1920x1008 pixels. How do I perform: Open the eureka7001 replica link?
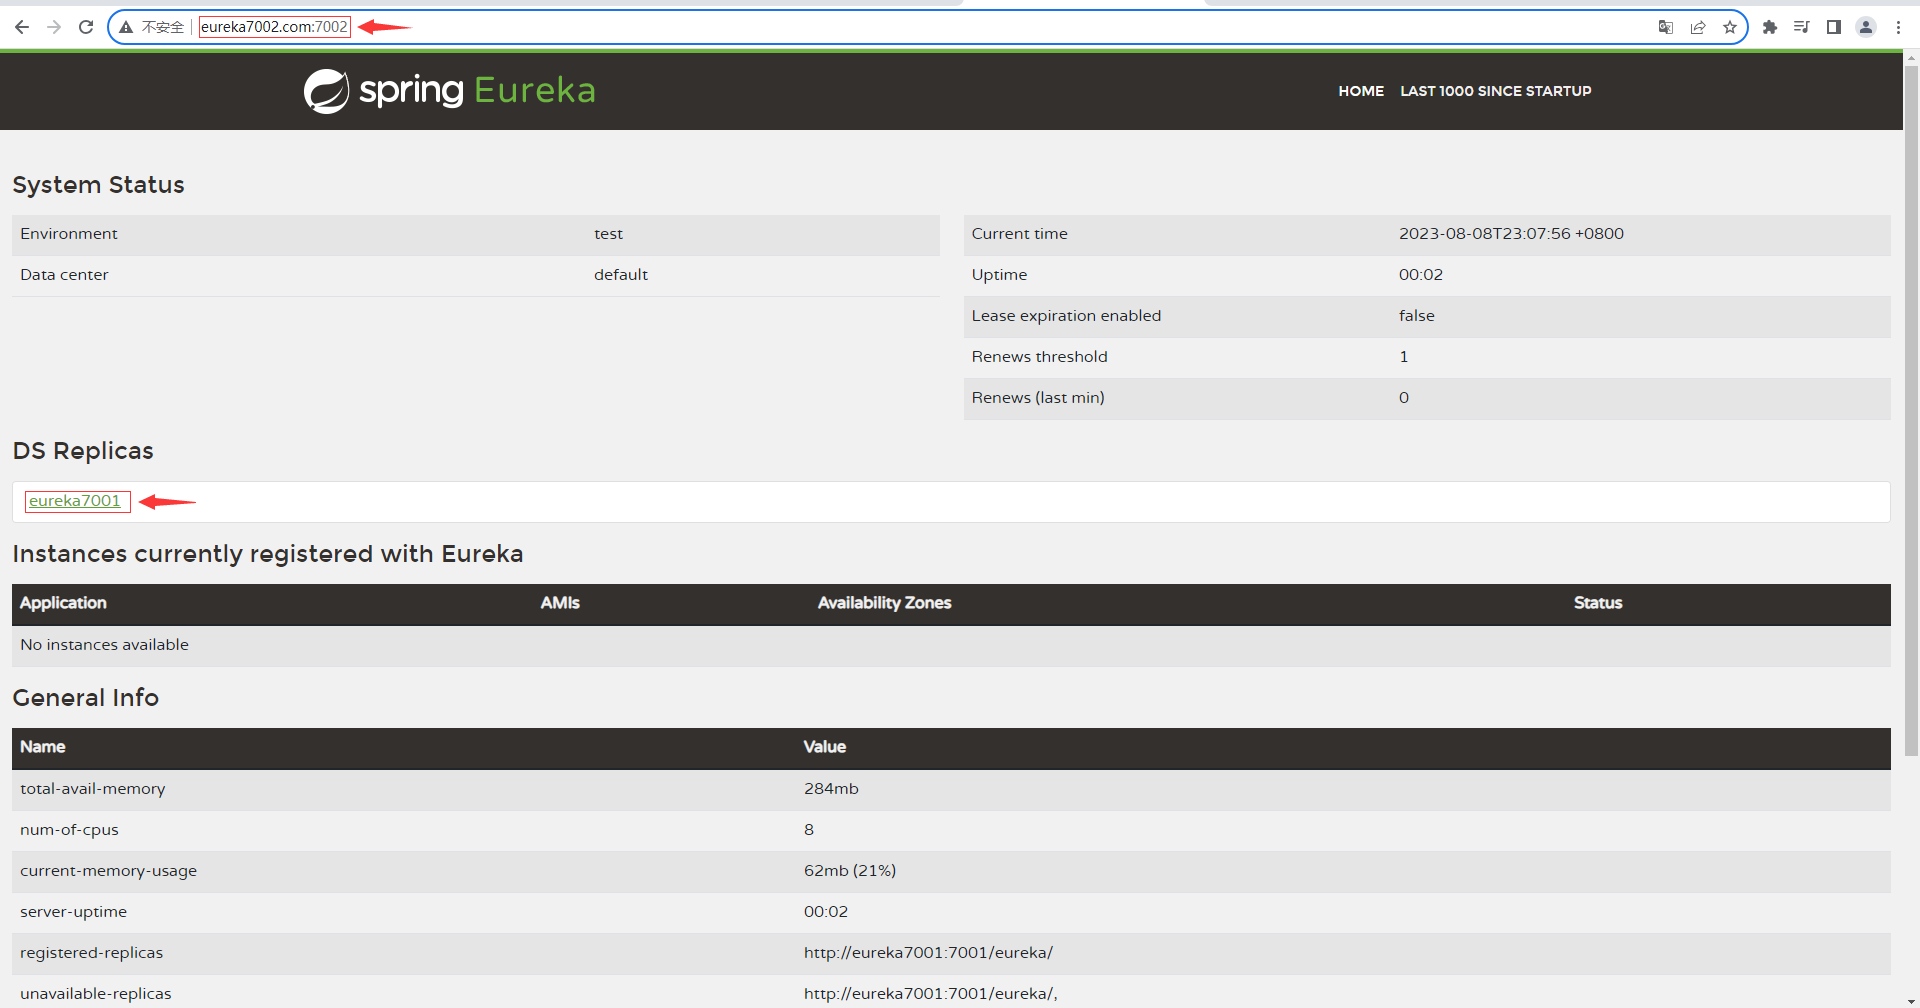click(x=75, y=501)
